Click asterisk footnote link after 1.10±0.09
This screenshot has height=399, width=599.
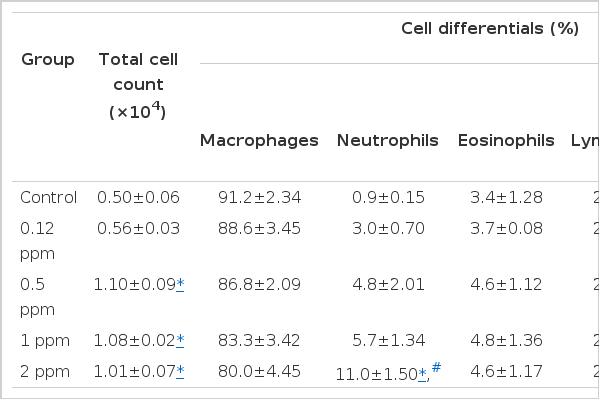pyautogui.click(x=180, y=284)
